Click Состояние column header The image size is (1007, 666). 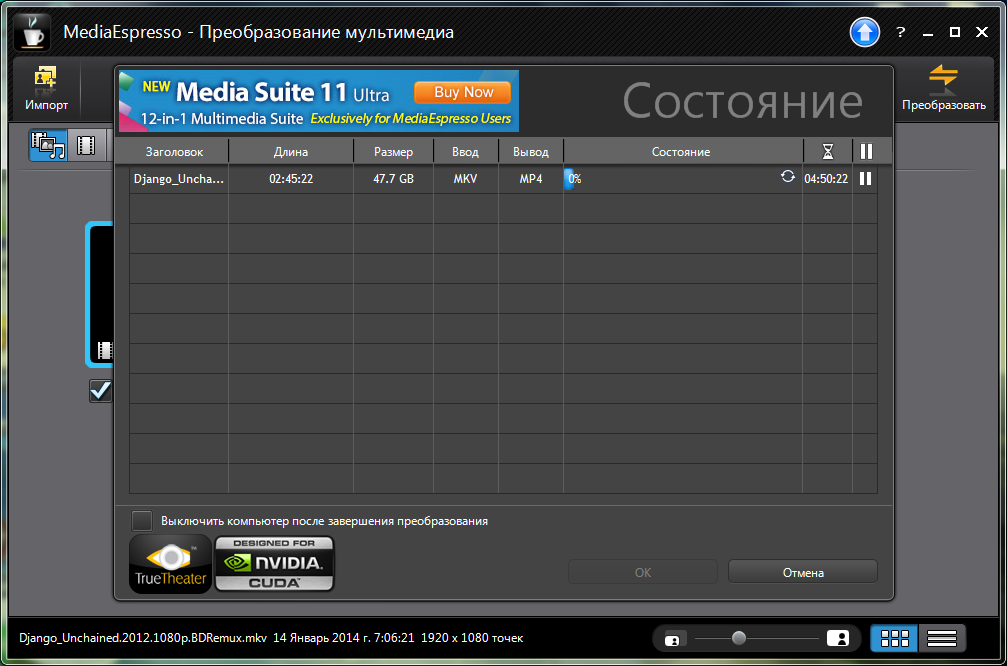pyautogui.click(x=681, y=152)
